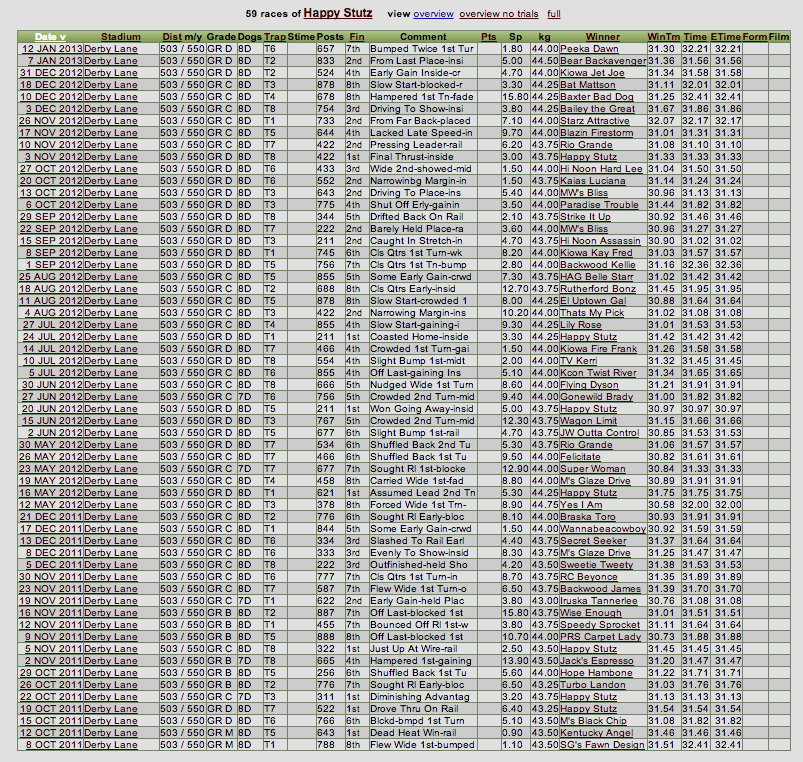
Task: Open winner Secret Seeker
Action: pos(594,541)
